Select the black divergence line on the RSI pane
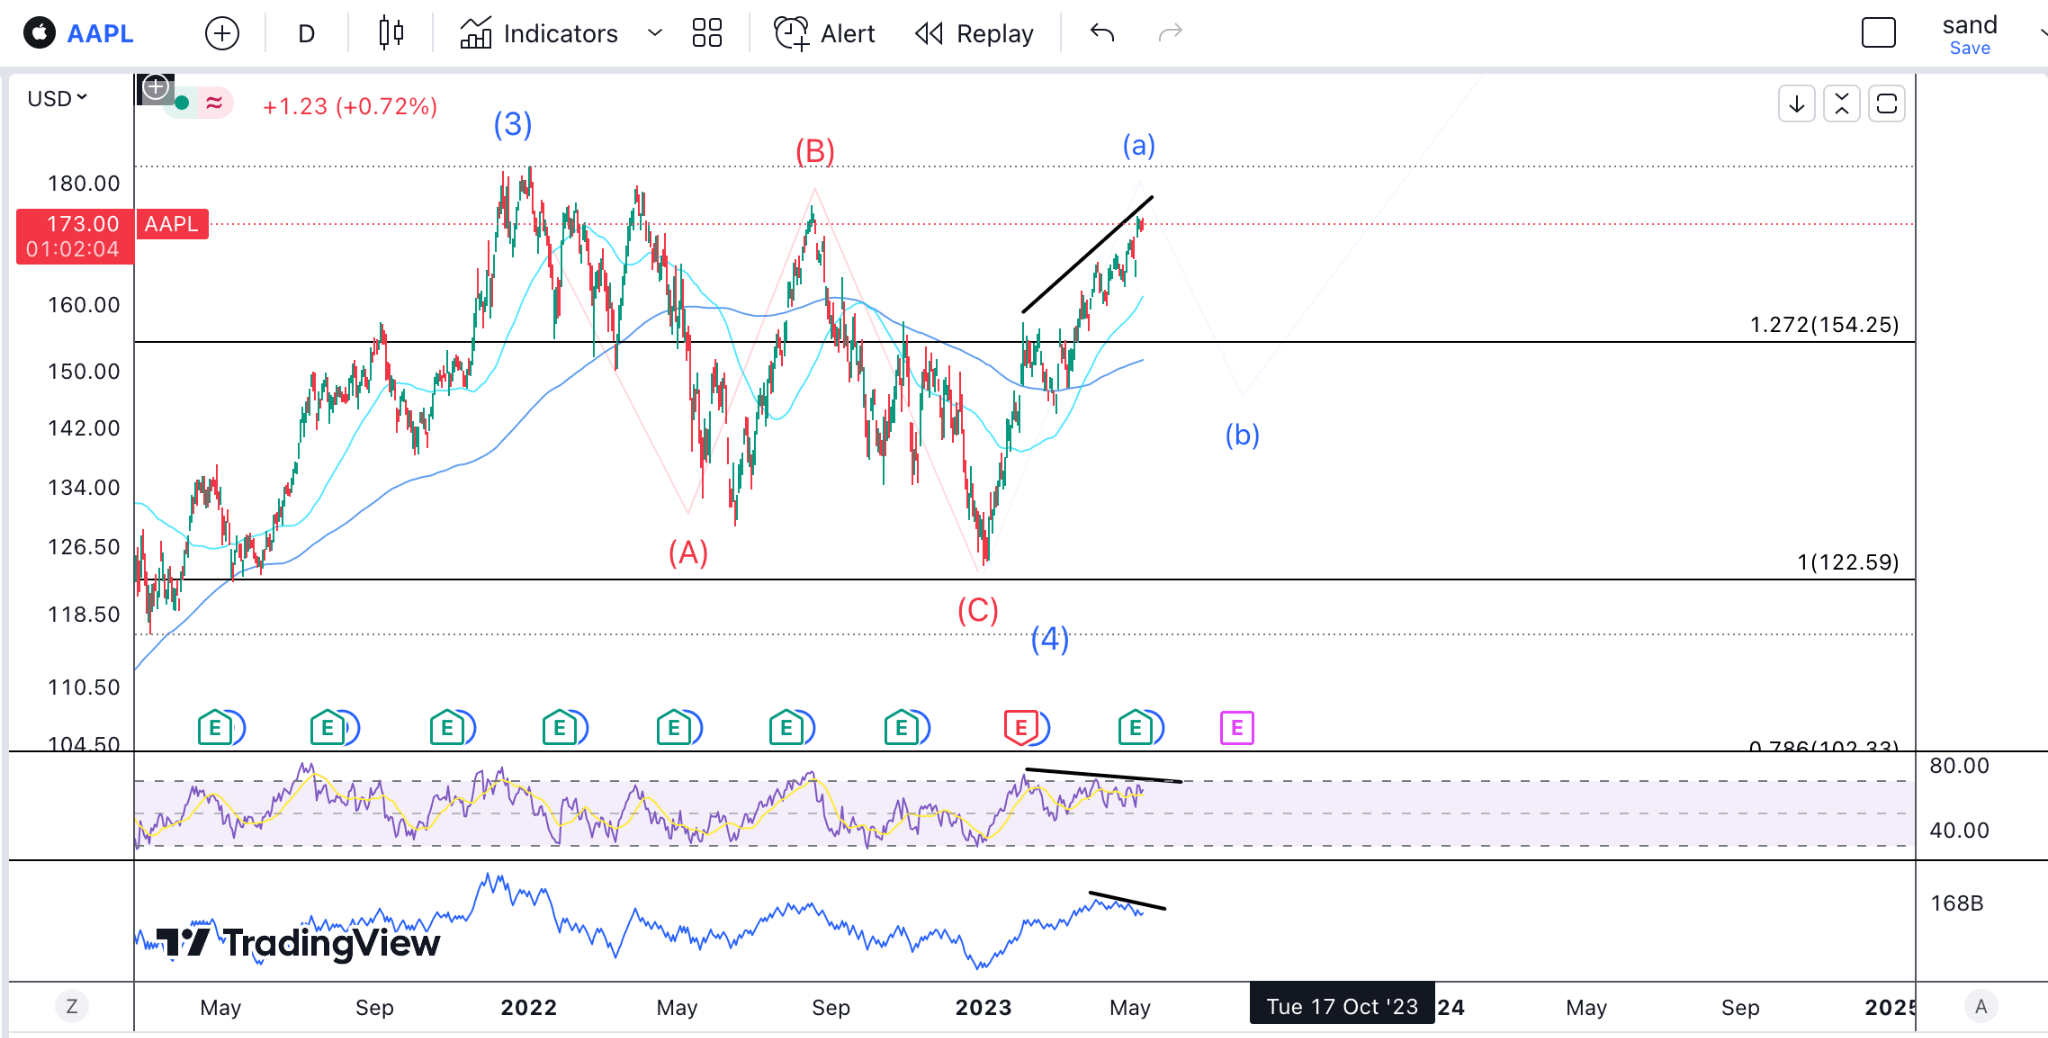2048x1038 pixels. pos(1103,775)
